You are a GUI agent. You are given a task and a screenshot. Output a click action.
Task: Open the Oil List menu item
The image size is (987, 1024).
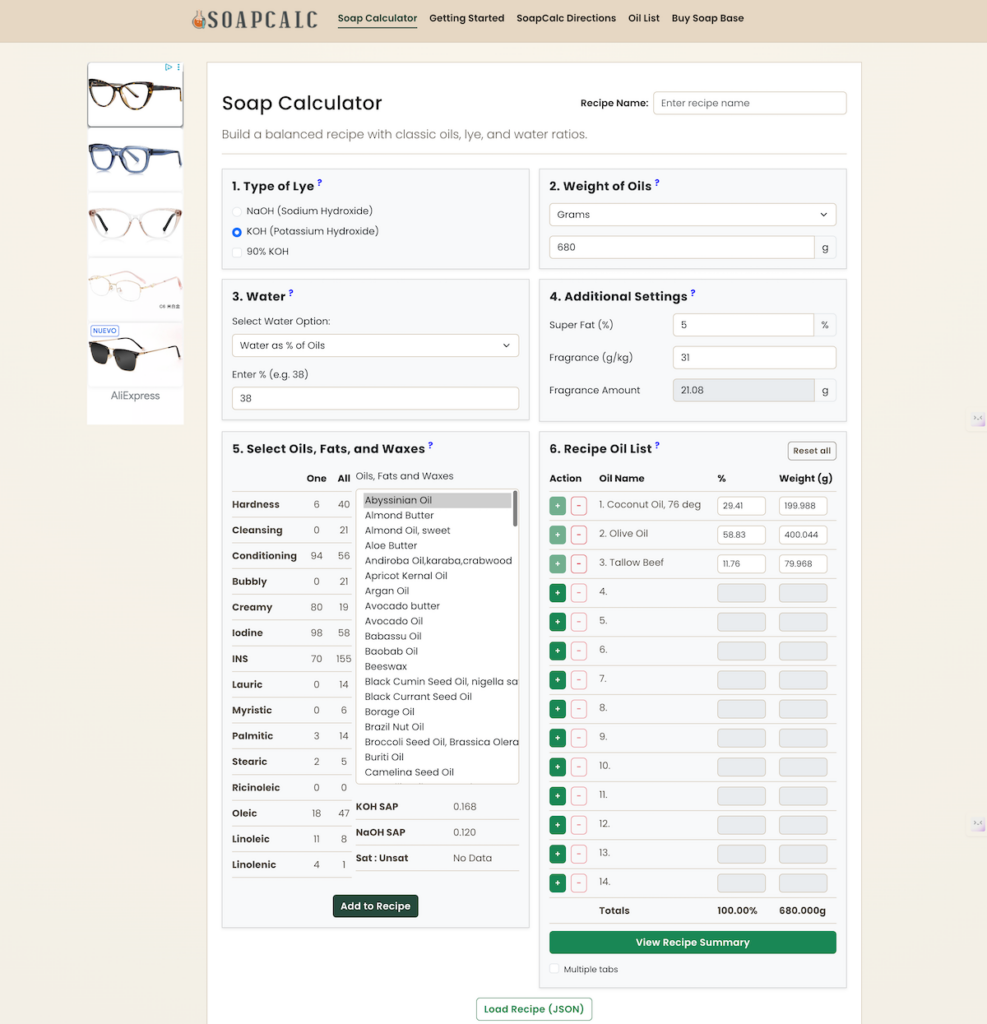pos(643,17)
